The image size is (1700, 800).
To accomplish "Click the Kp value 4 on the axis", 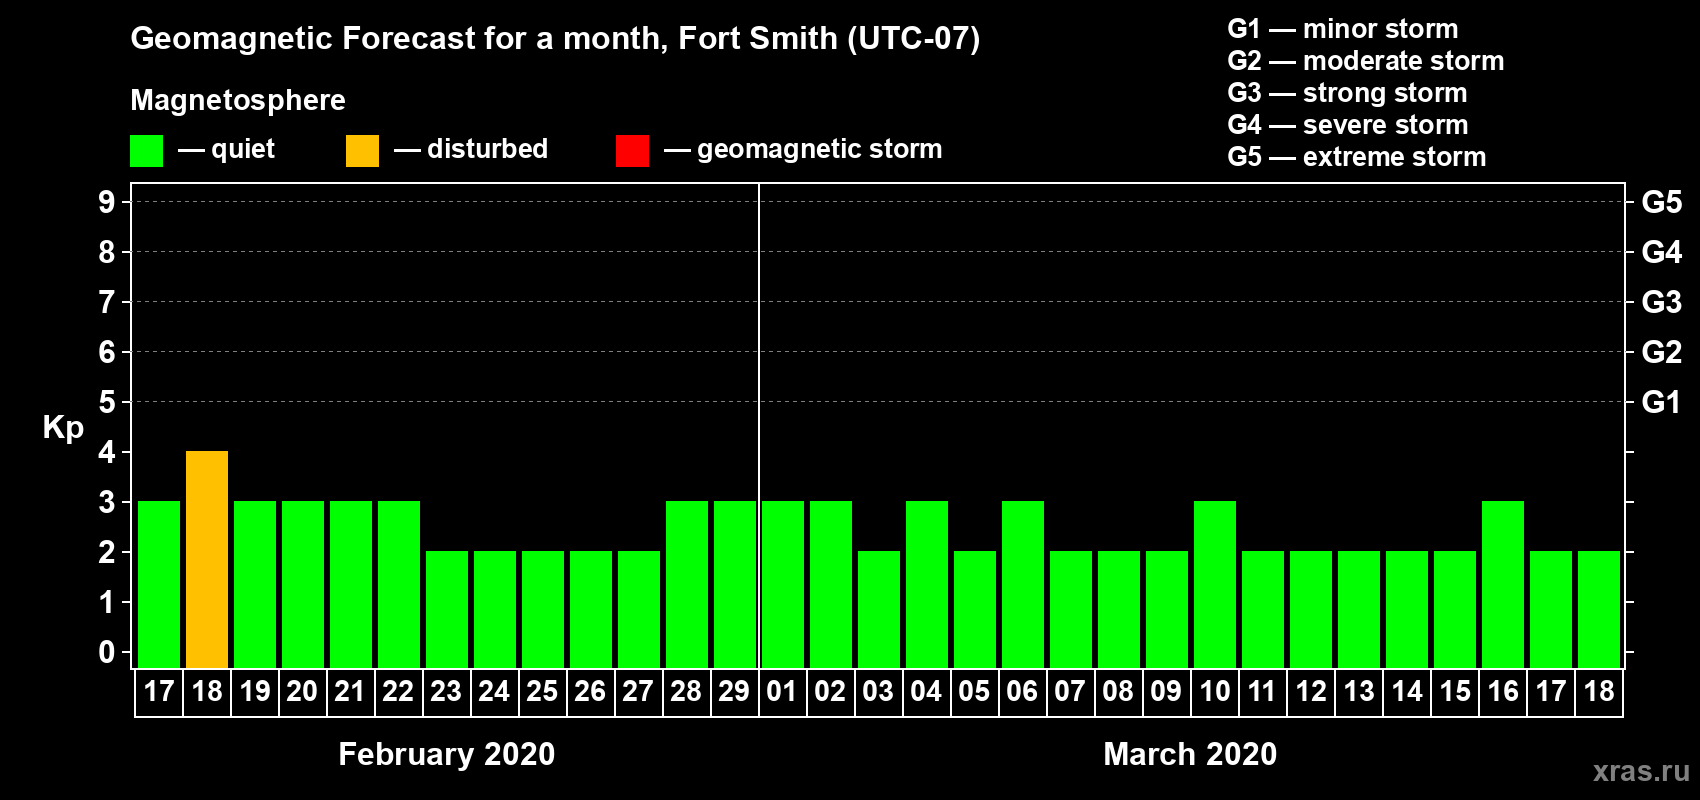I will click(x=107, y=452).
